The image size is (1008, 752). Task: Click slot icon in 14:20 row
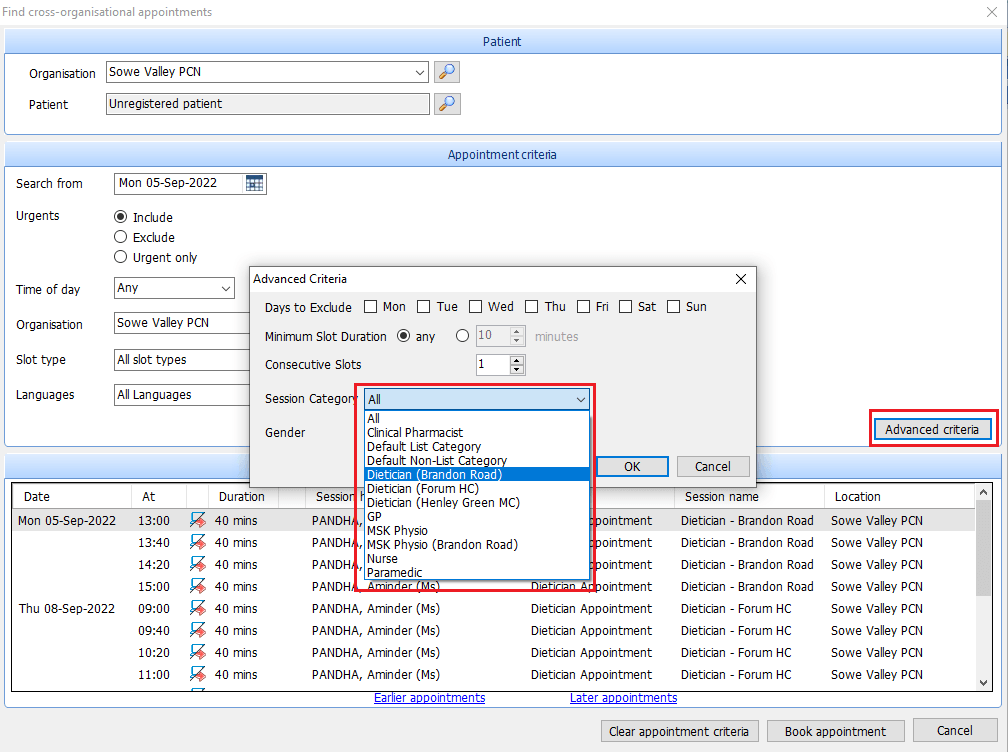[x=198, y=564]
